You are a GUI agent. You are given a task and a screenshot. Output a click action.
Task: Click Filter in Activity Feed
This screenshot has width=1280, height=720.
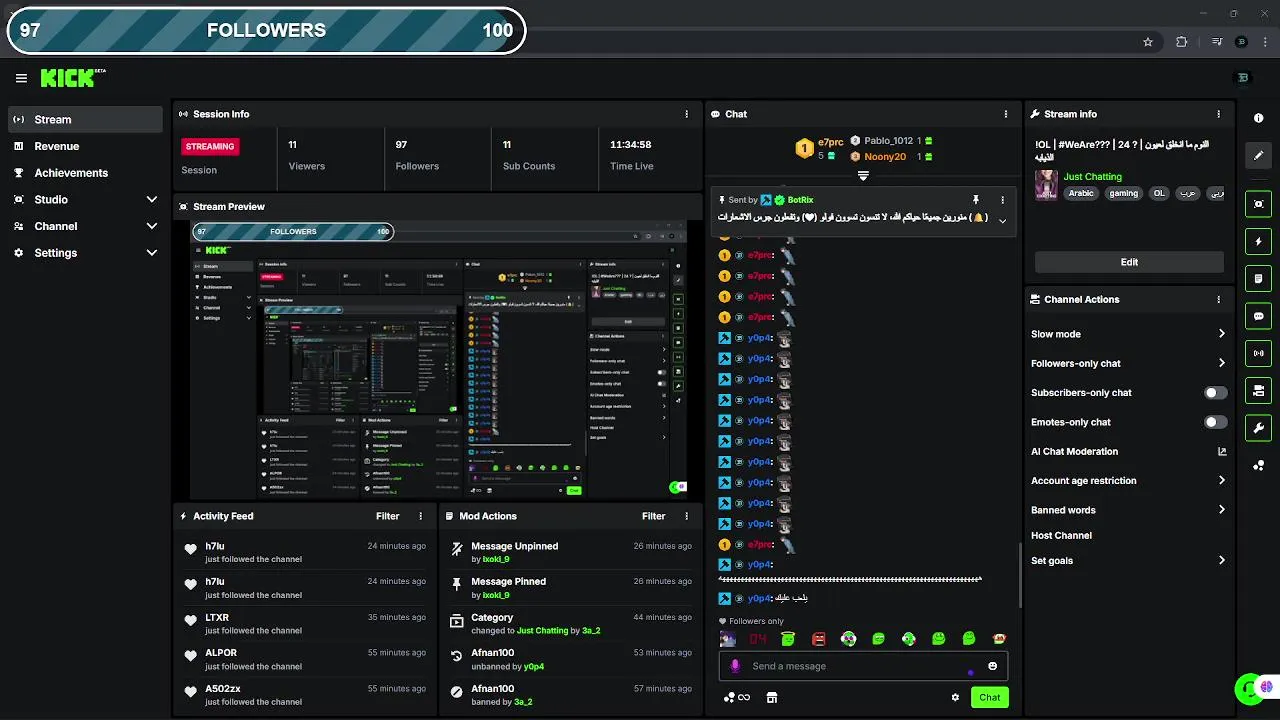point(388,516)
